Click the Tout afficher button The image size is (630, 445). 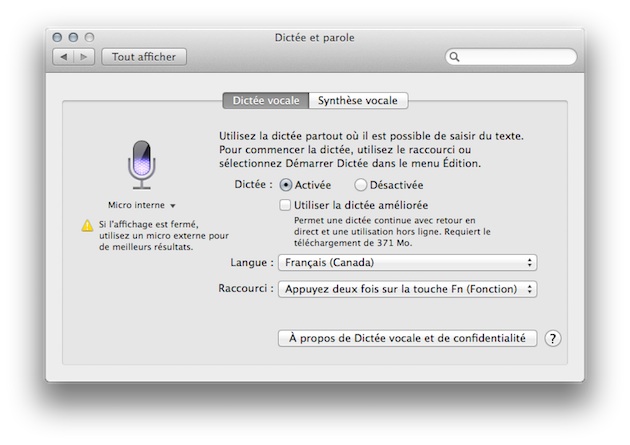(x=144, y=57)
